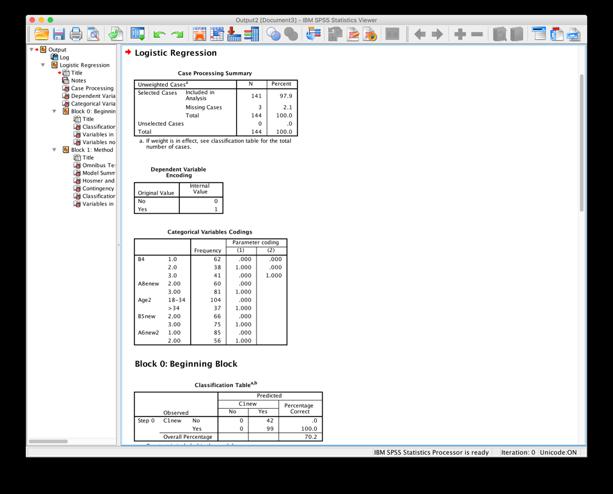Click the A8enew row label
Image resolution: width=613 pixels, height=494 pixels.
click(x=148, y=283)
